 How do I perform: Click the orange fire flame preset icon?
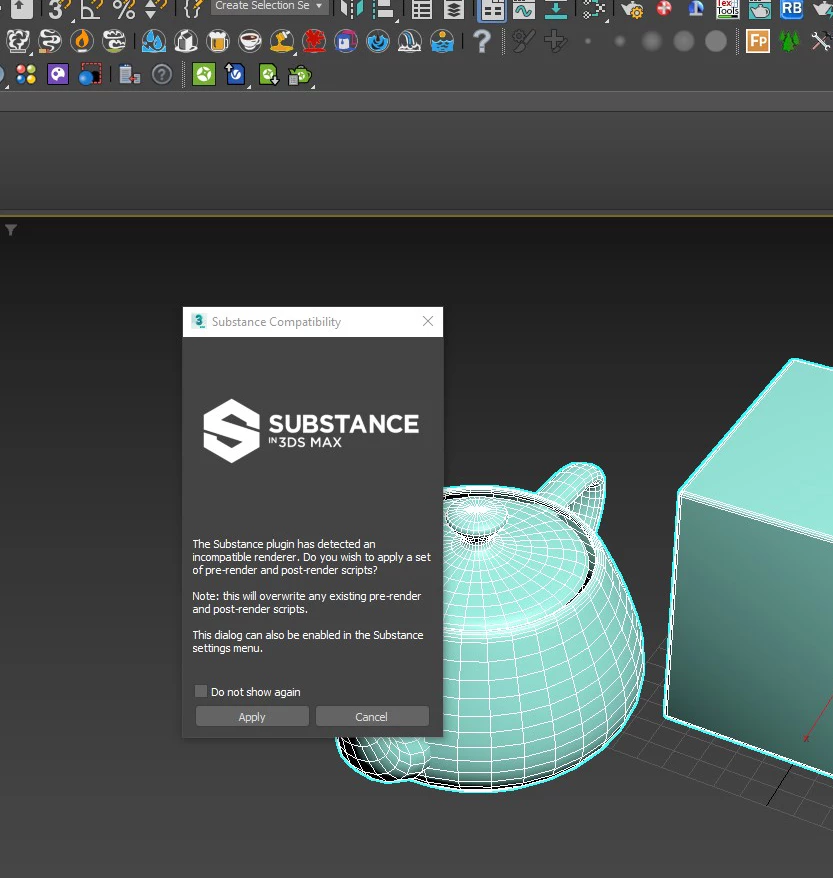pos(82,41)
